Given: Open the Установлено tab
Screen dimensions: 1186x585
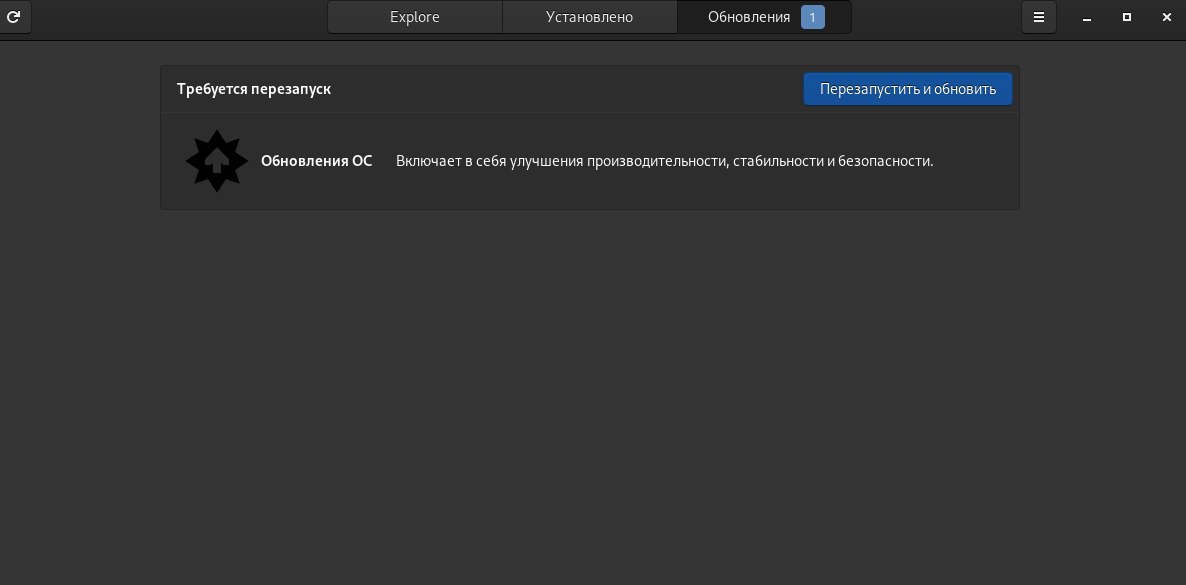Looking at the screenshot, I should point(589,17).
